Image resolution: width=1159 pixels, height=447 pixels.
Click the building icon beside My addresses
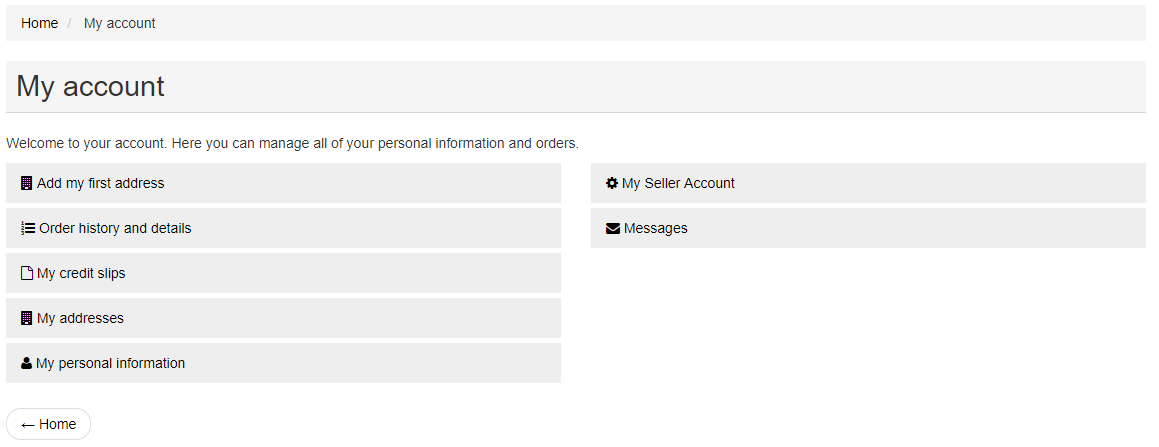click(x=27, y=318)
